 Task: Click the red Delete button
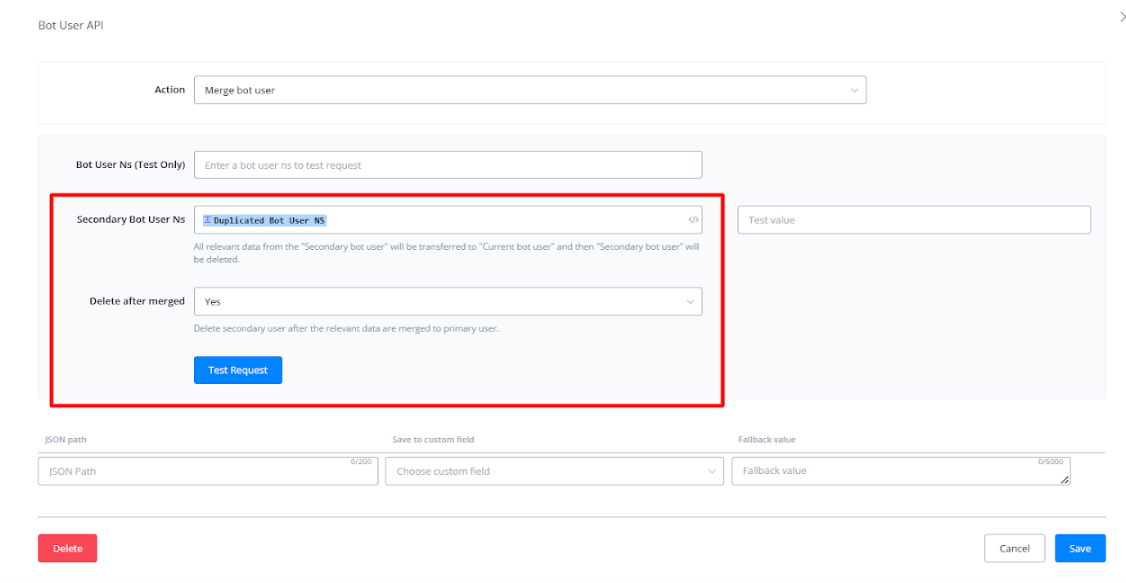[67, 548]
